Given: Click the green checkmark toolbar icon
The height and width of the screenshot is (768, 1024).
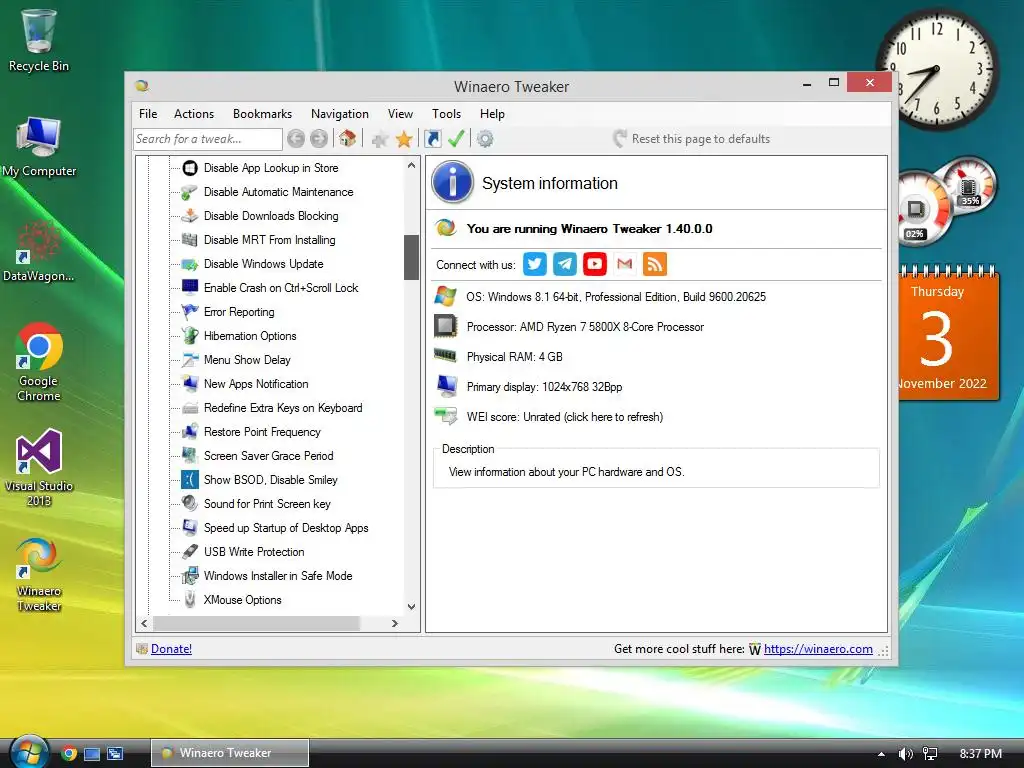Looking at the screenshot, I should pos(456,138).
